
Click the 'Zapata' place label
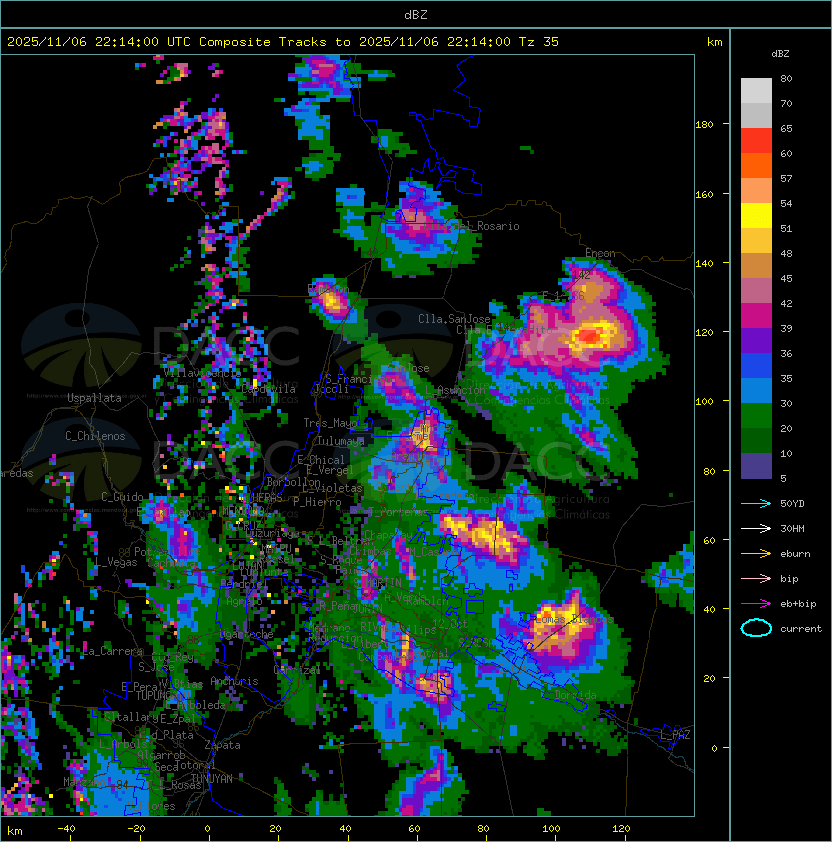pyautogui.click(x=222, y=745)
